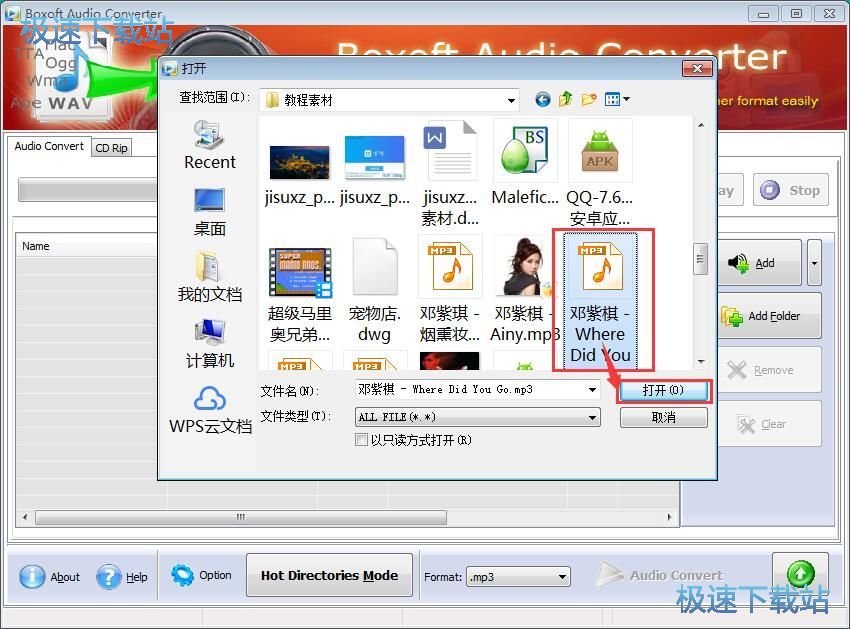Click dialog file list scroll-down arrow
This screenshot has height=629, width=850.
click(x=701, y=361)
